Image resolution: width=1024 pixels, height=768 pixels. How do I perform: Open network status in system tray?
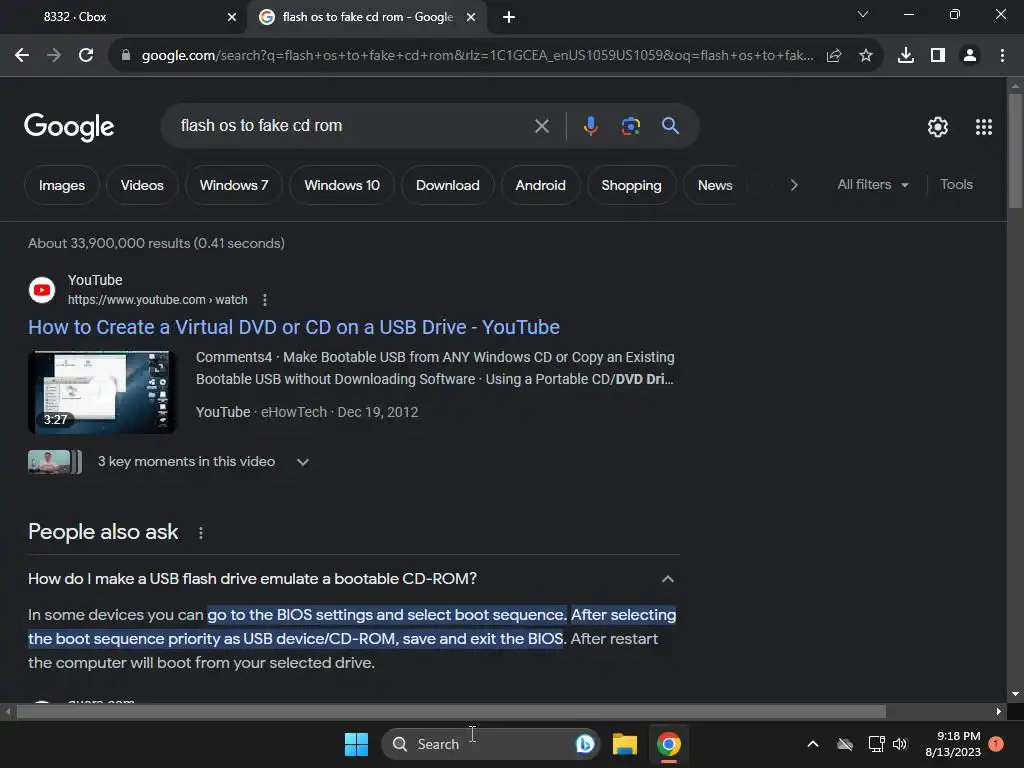pyautogui.click(x=876, y=744)
